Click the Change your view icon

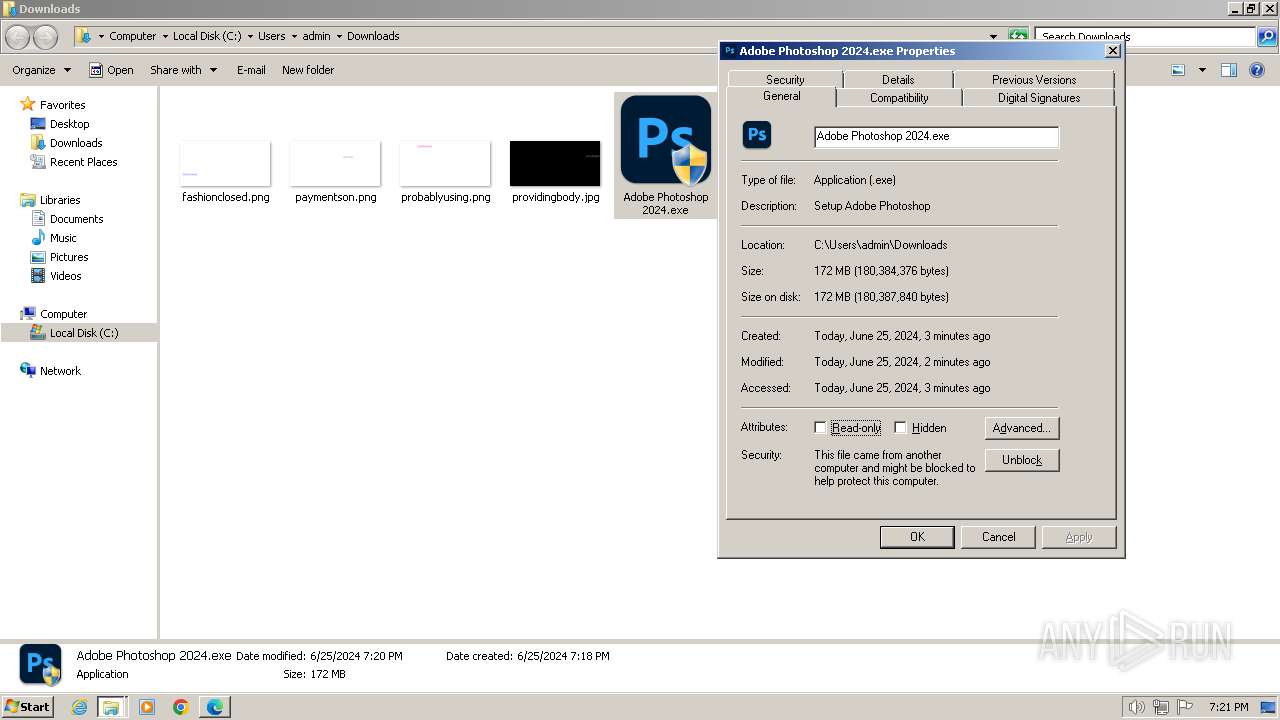(x=1178, y=70)
